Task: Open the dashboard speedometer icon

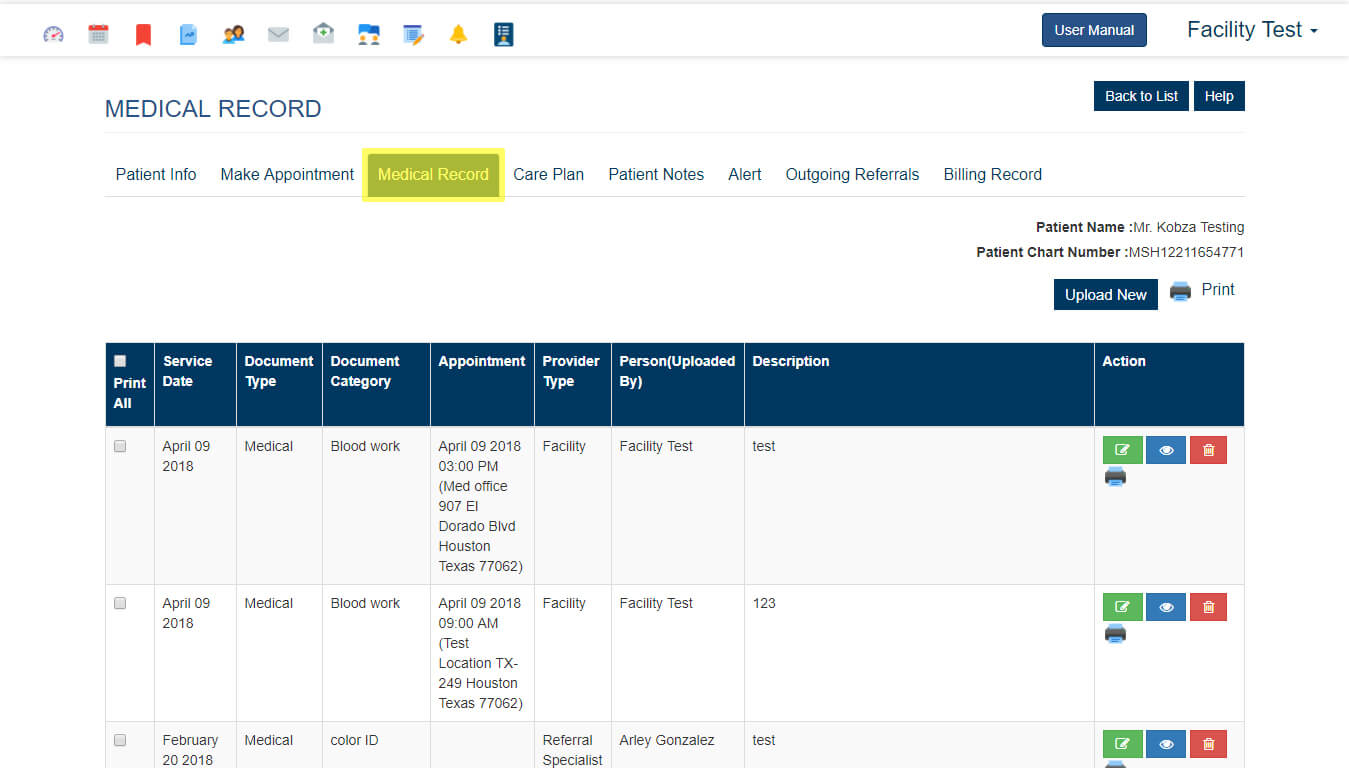Action: (x=53, y=35)
